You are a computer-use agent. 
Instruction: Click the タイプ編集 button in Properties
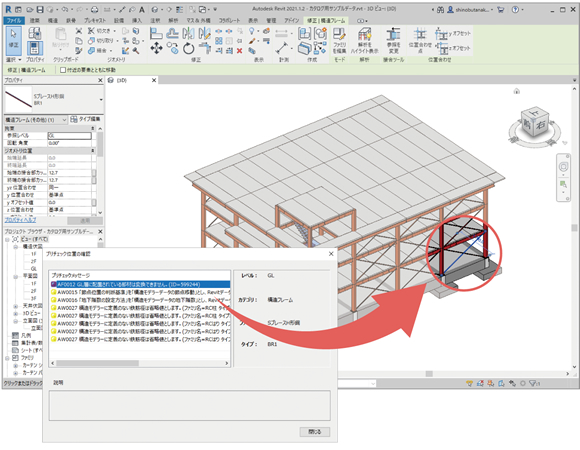(86, 119)
